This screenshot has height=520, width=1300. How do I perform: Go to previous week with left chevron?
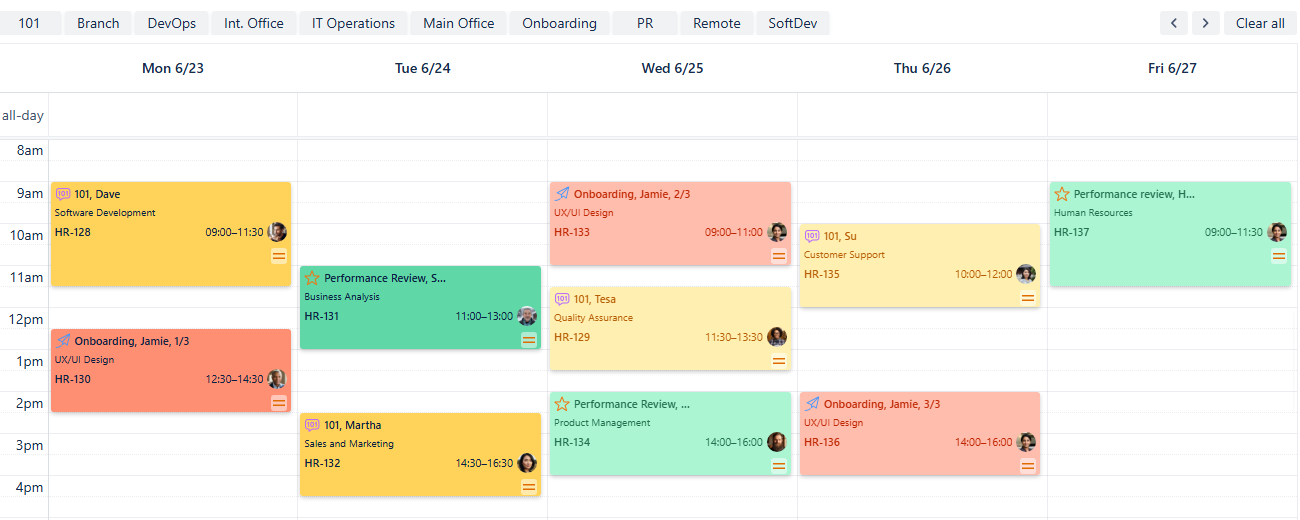[1174, 23]
